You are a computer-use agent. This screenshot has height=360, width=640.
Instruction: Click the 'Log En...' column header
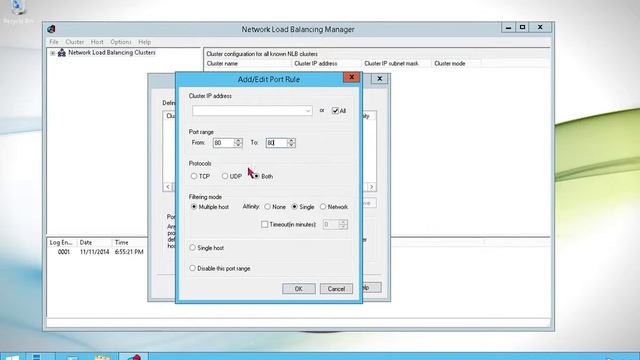[62, 242]
